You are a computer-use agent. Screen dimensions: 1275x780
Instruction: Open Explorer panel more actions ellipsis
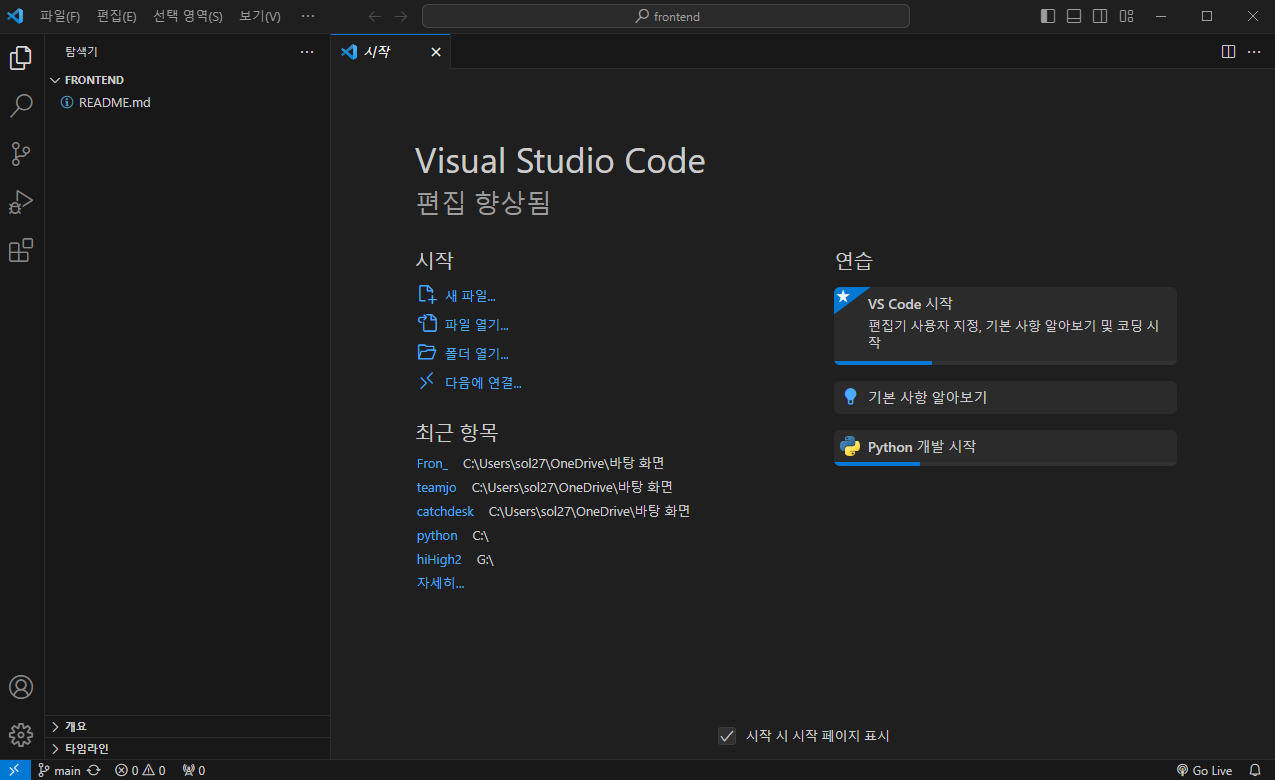tap(307, 52)
